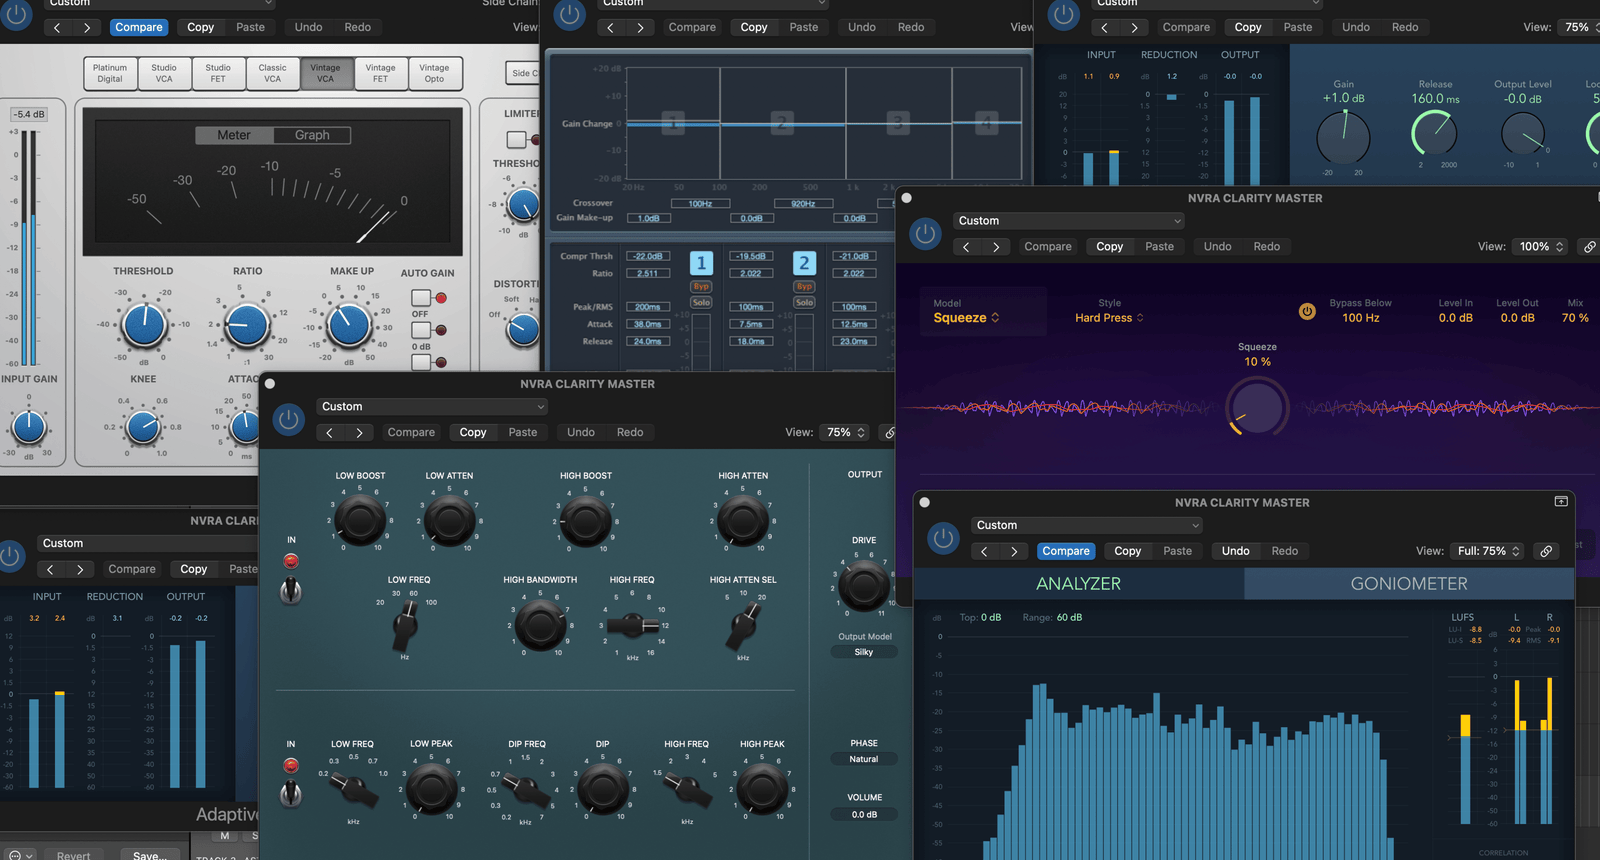Click link icon beside Full: 75% view

coord(1546,551)
